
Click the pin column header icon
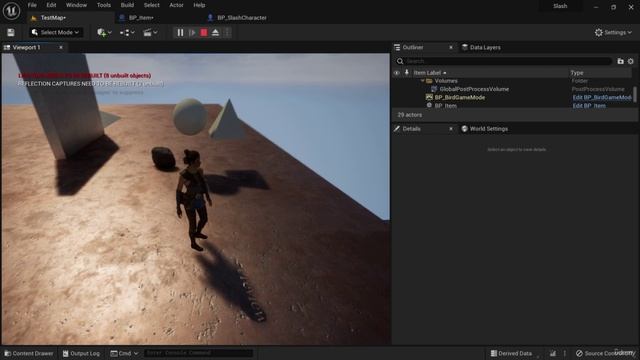point(407,73)
